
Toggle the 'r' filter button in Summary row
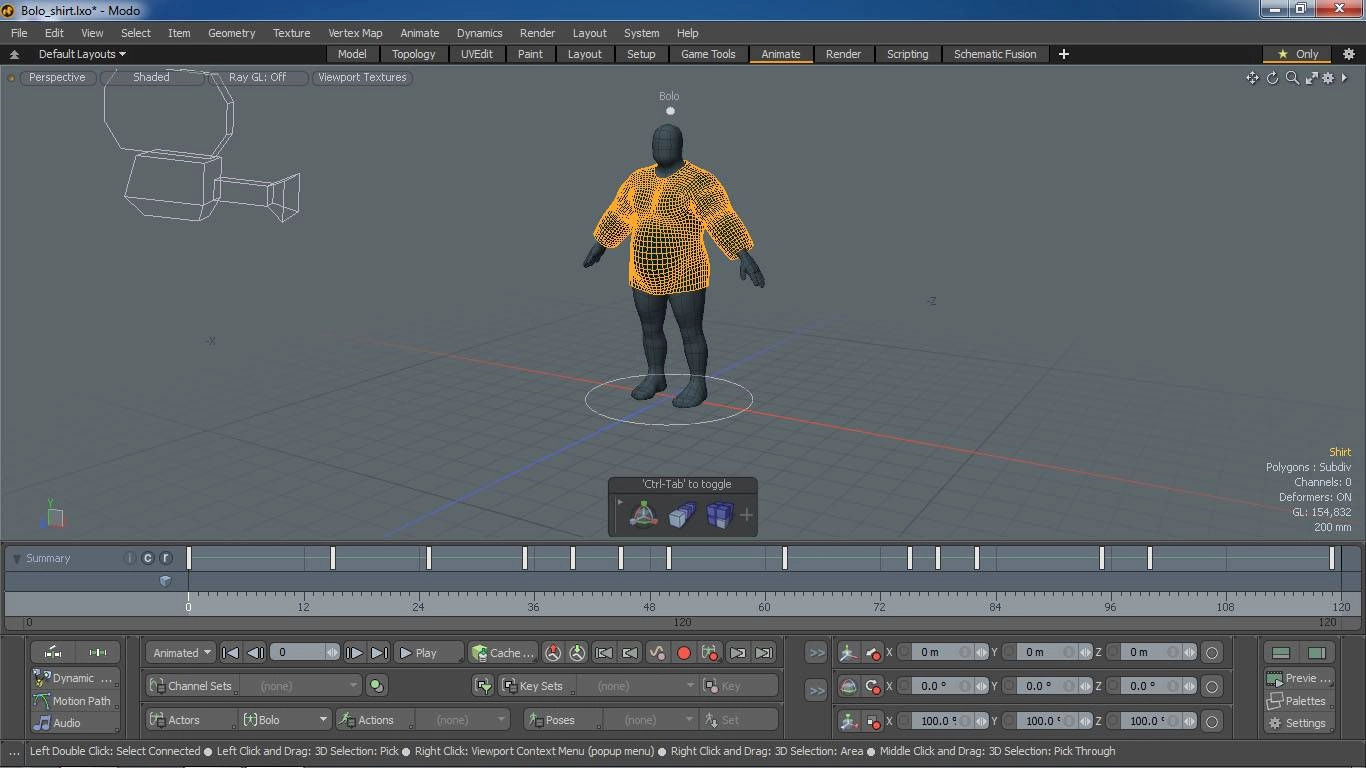(x=166, y=558)
